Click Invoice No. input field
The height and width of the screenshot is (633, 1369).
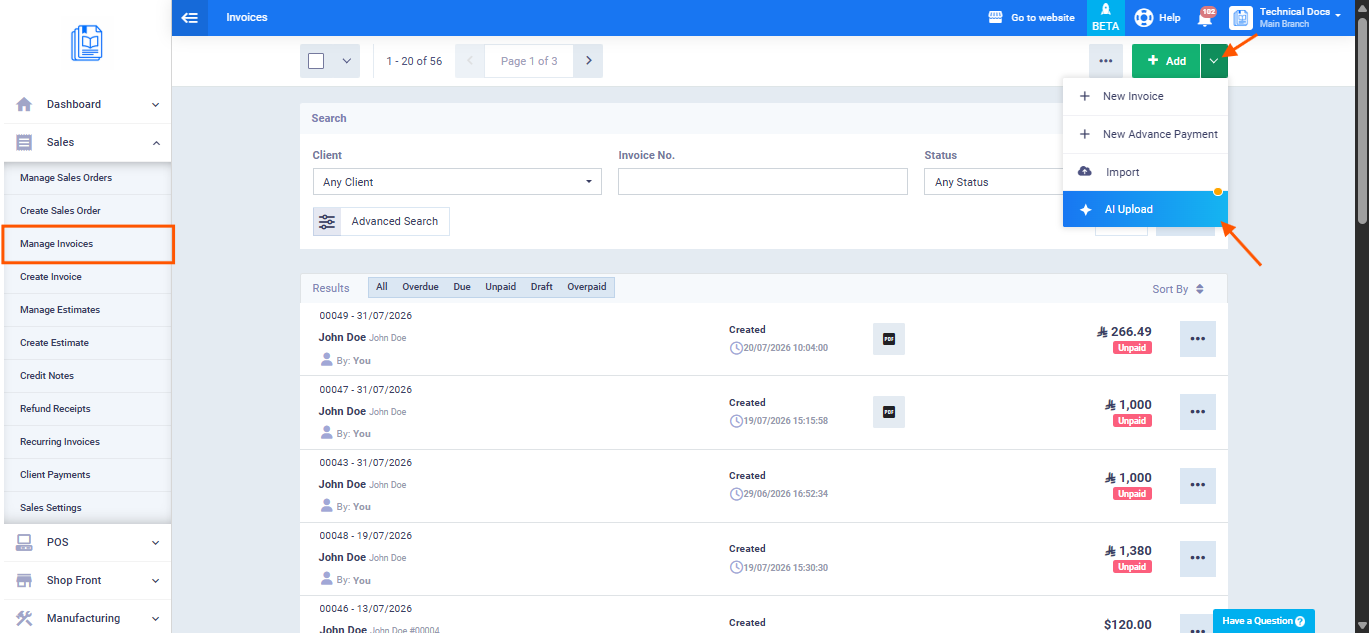763,182
